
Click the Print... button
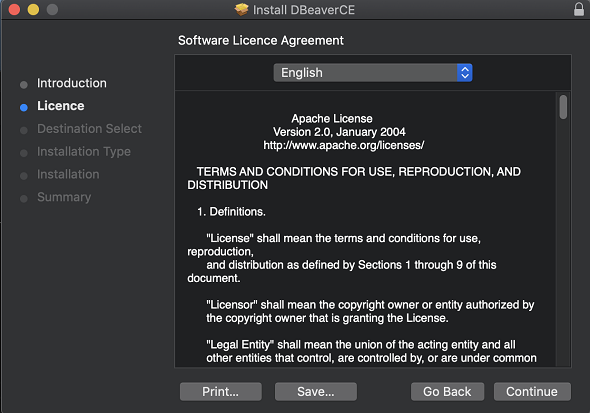tap(220, 392)
